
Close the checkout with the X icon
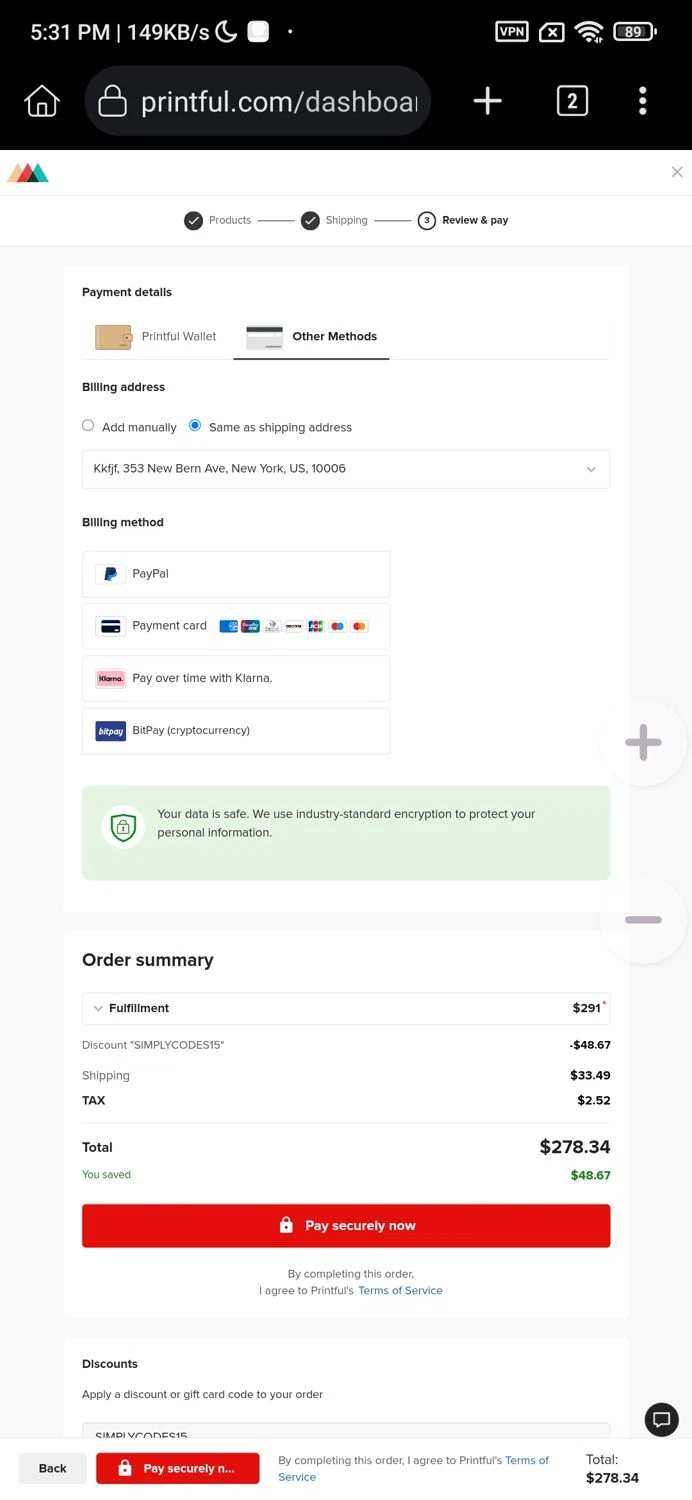pos(677,172)
